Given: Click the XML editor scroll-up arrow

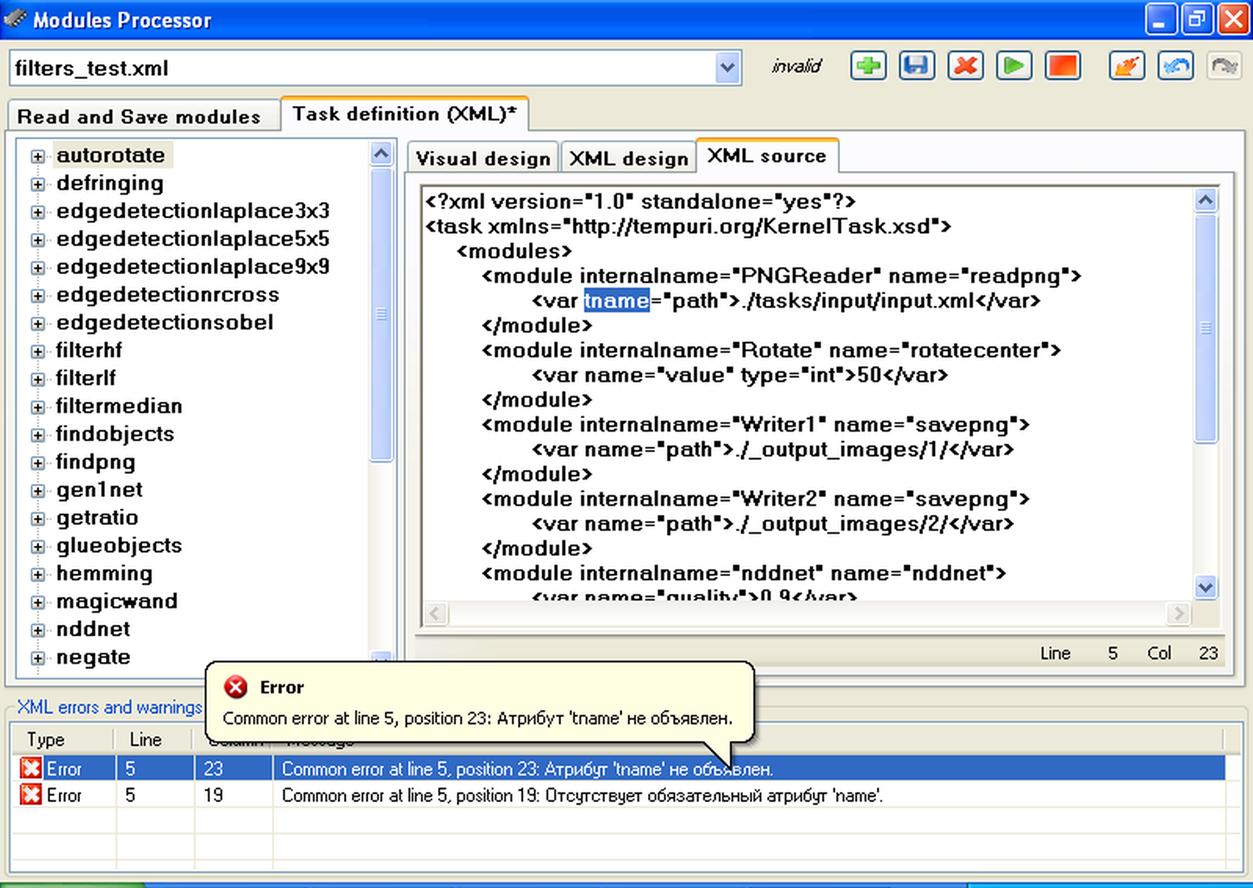Looking at the screenshot, I should click(x=1206, y=200).
